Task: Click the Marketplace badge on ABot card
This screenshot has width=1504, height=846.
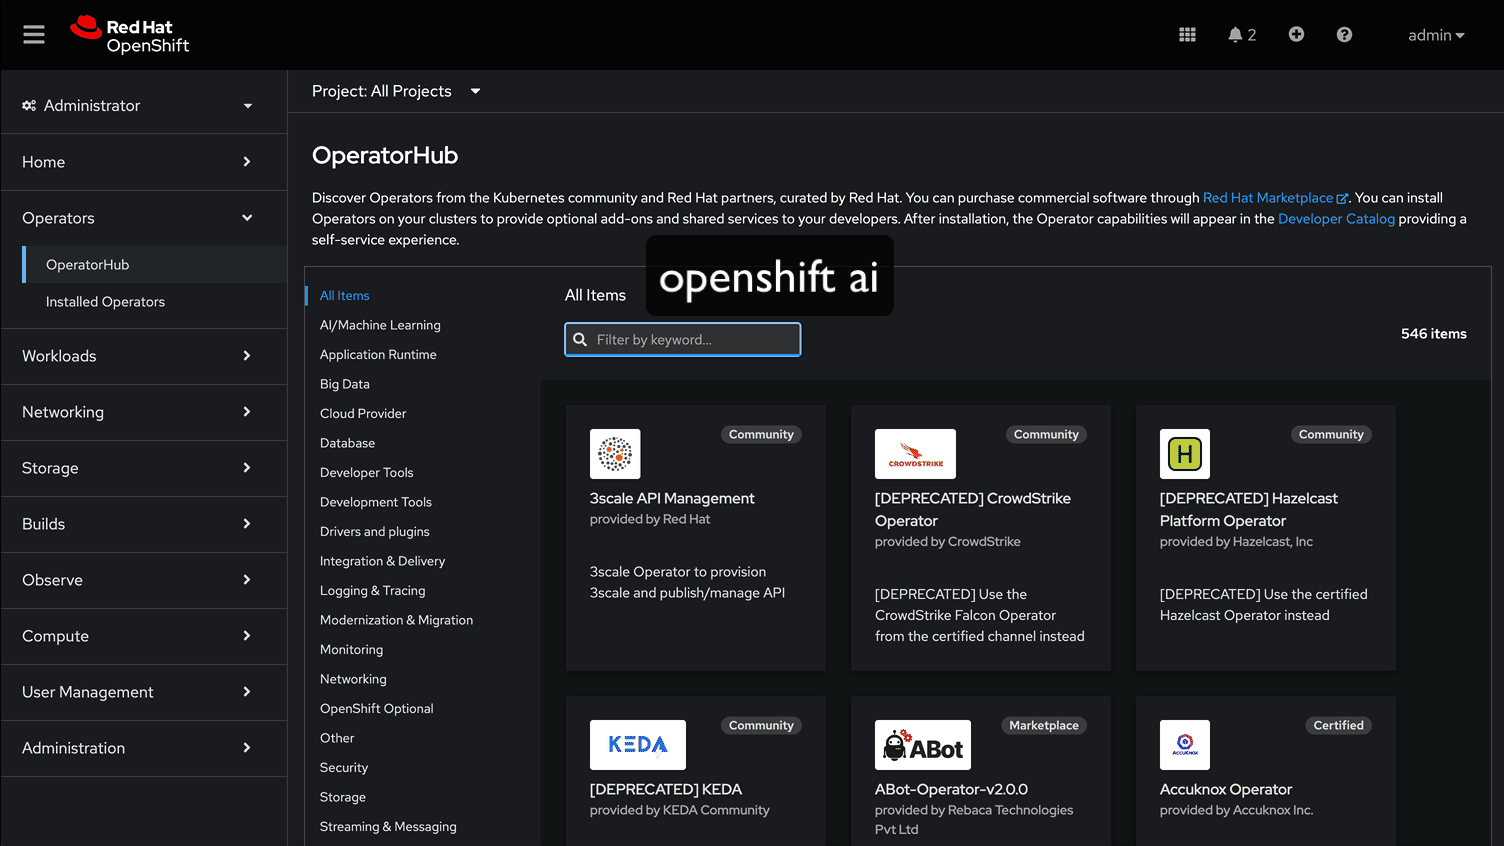Action: point(1044,726)
